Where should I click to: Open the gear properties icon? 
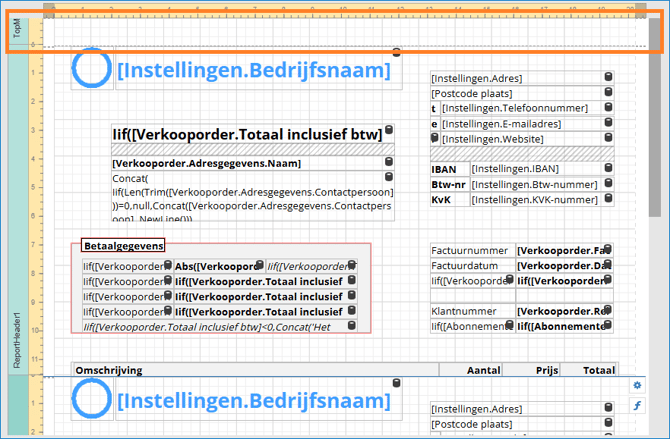click(637, 385)
